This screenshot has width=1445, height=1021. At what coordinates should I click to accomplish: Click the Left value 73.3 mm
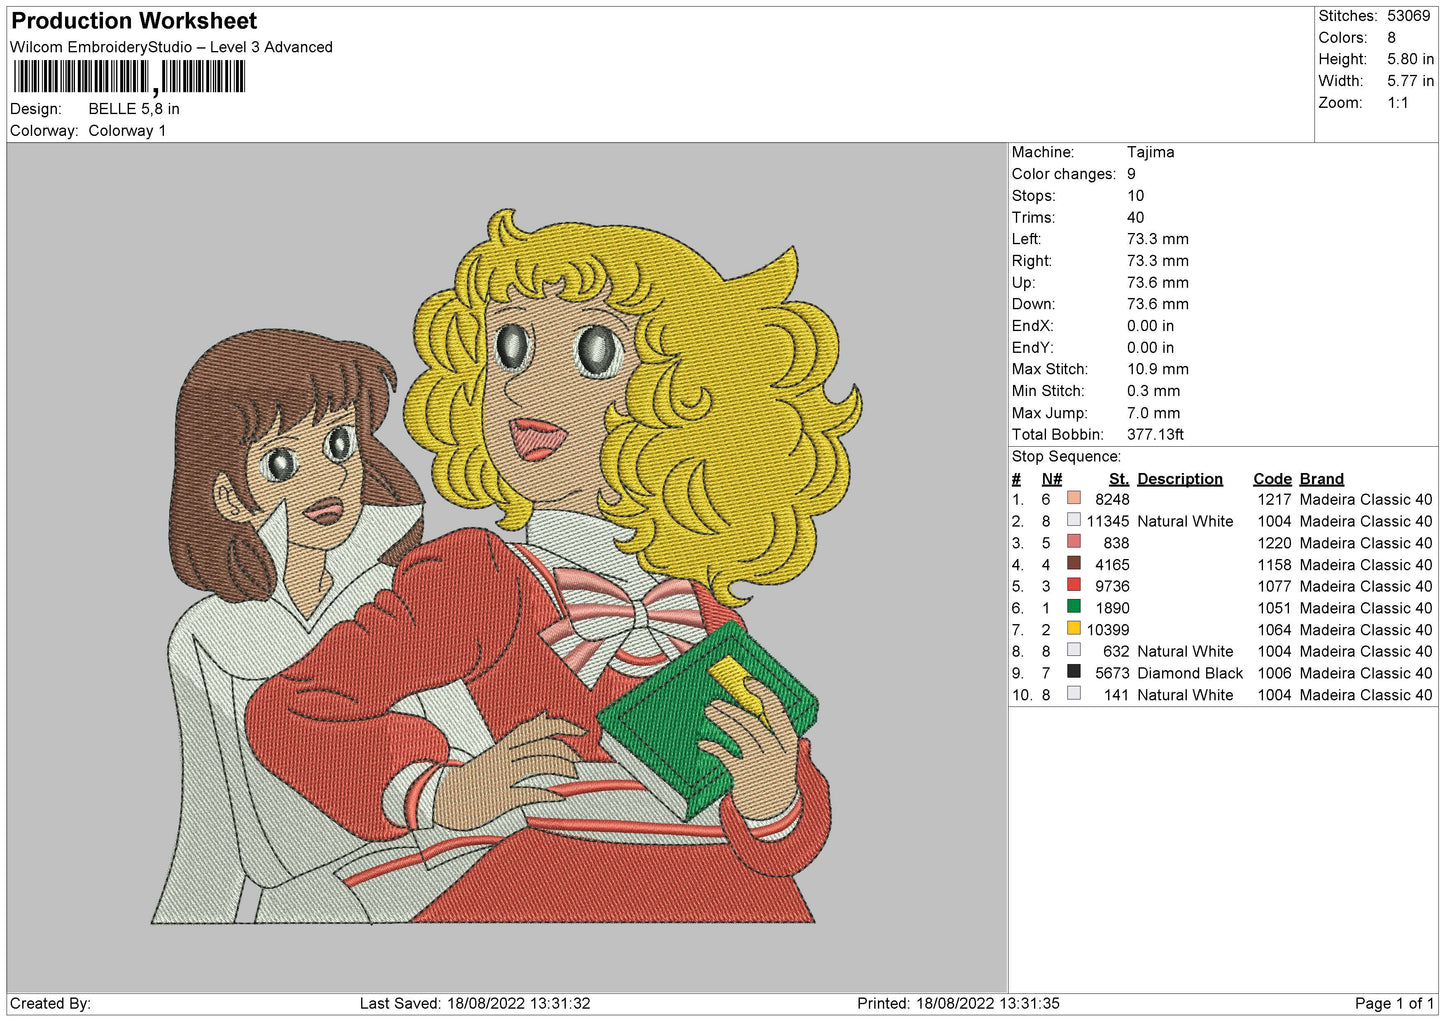1158,239
